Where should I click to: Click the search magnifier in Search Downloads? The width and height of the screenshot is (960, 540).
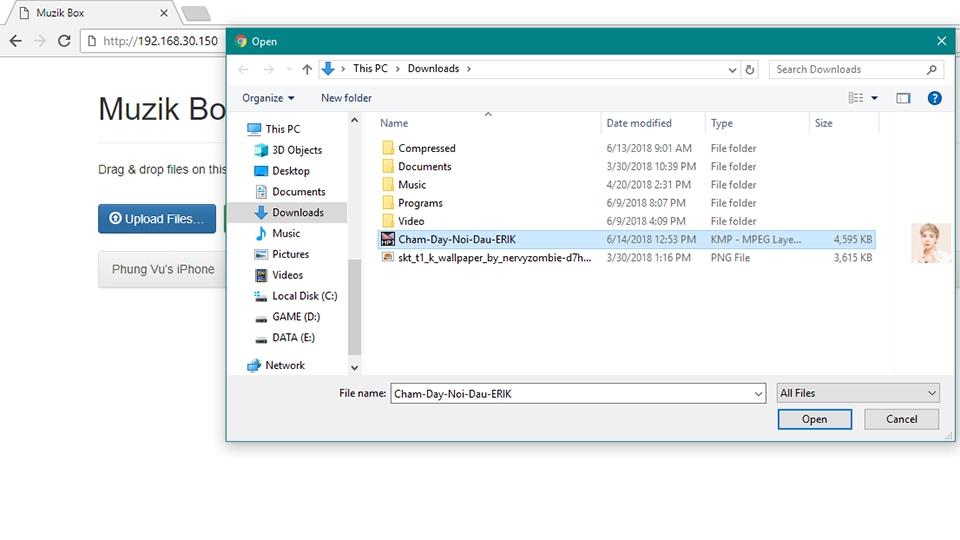click(932, 69)
